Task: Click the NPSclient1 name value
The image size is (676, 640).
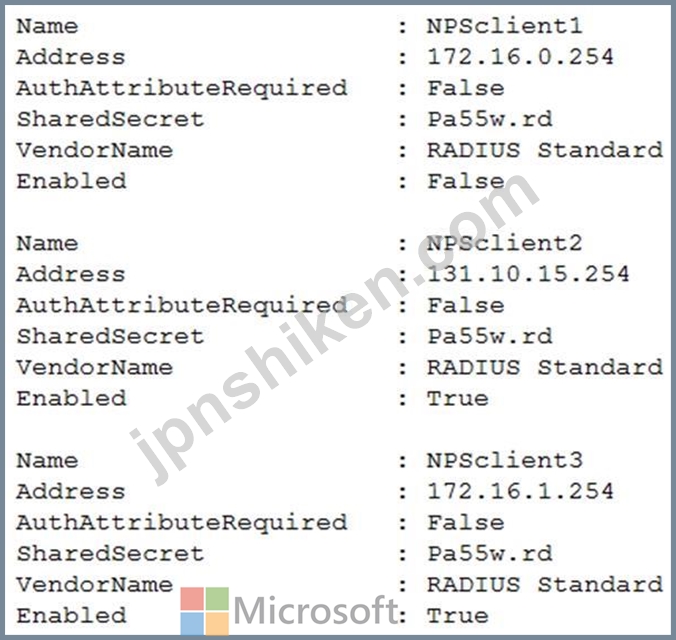Action: [504, 26]
